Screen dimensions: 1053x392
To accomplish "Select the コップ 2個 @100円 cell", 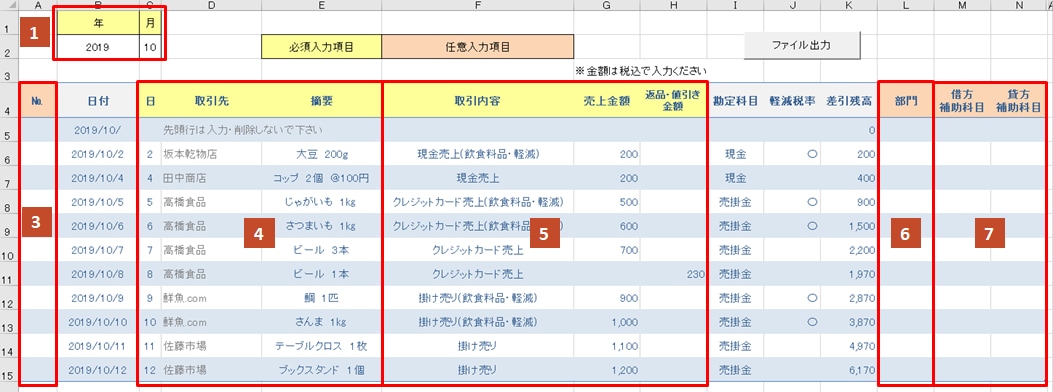I will [322, 178].
